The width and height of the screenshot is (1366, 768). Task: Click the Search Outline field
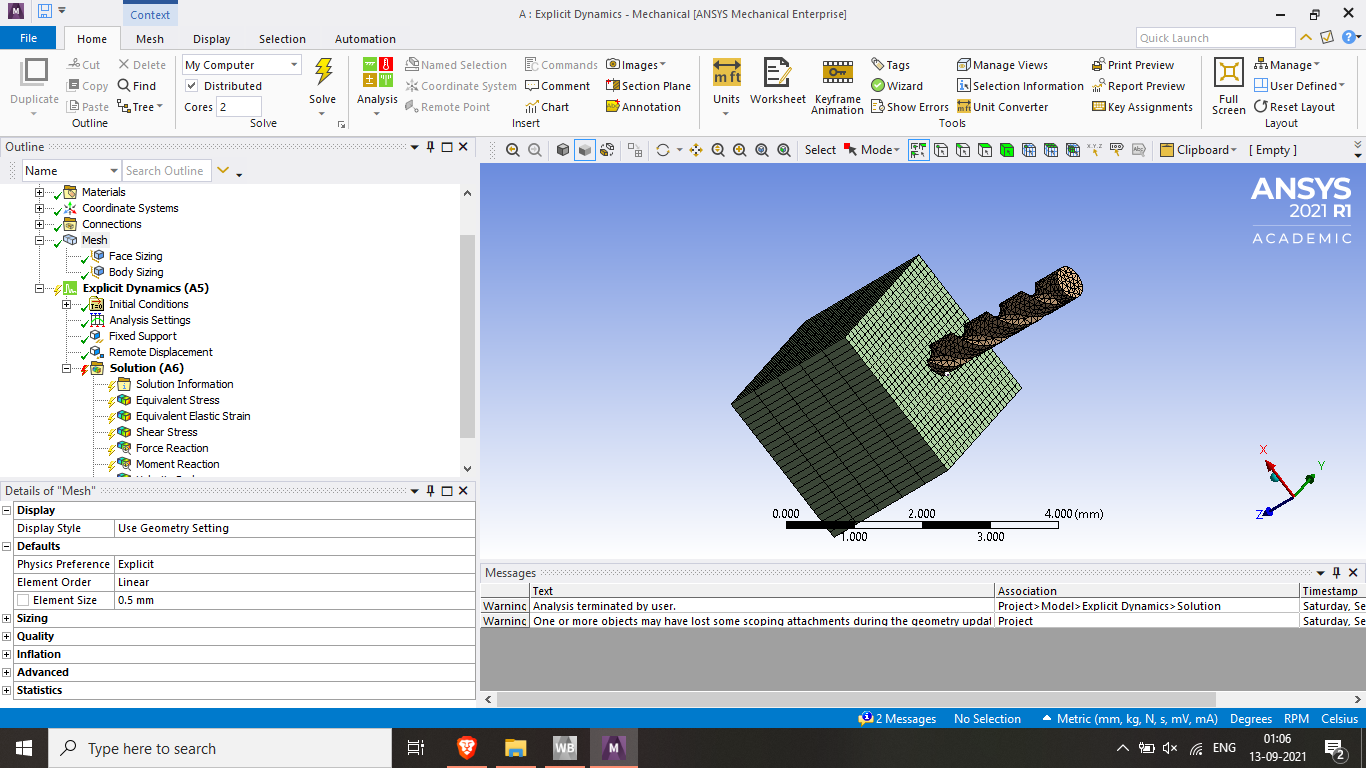pos(167,171)
